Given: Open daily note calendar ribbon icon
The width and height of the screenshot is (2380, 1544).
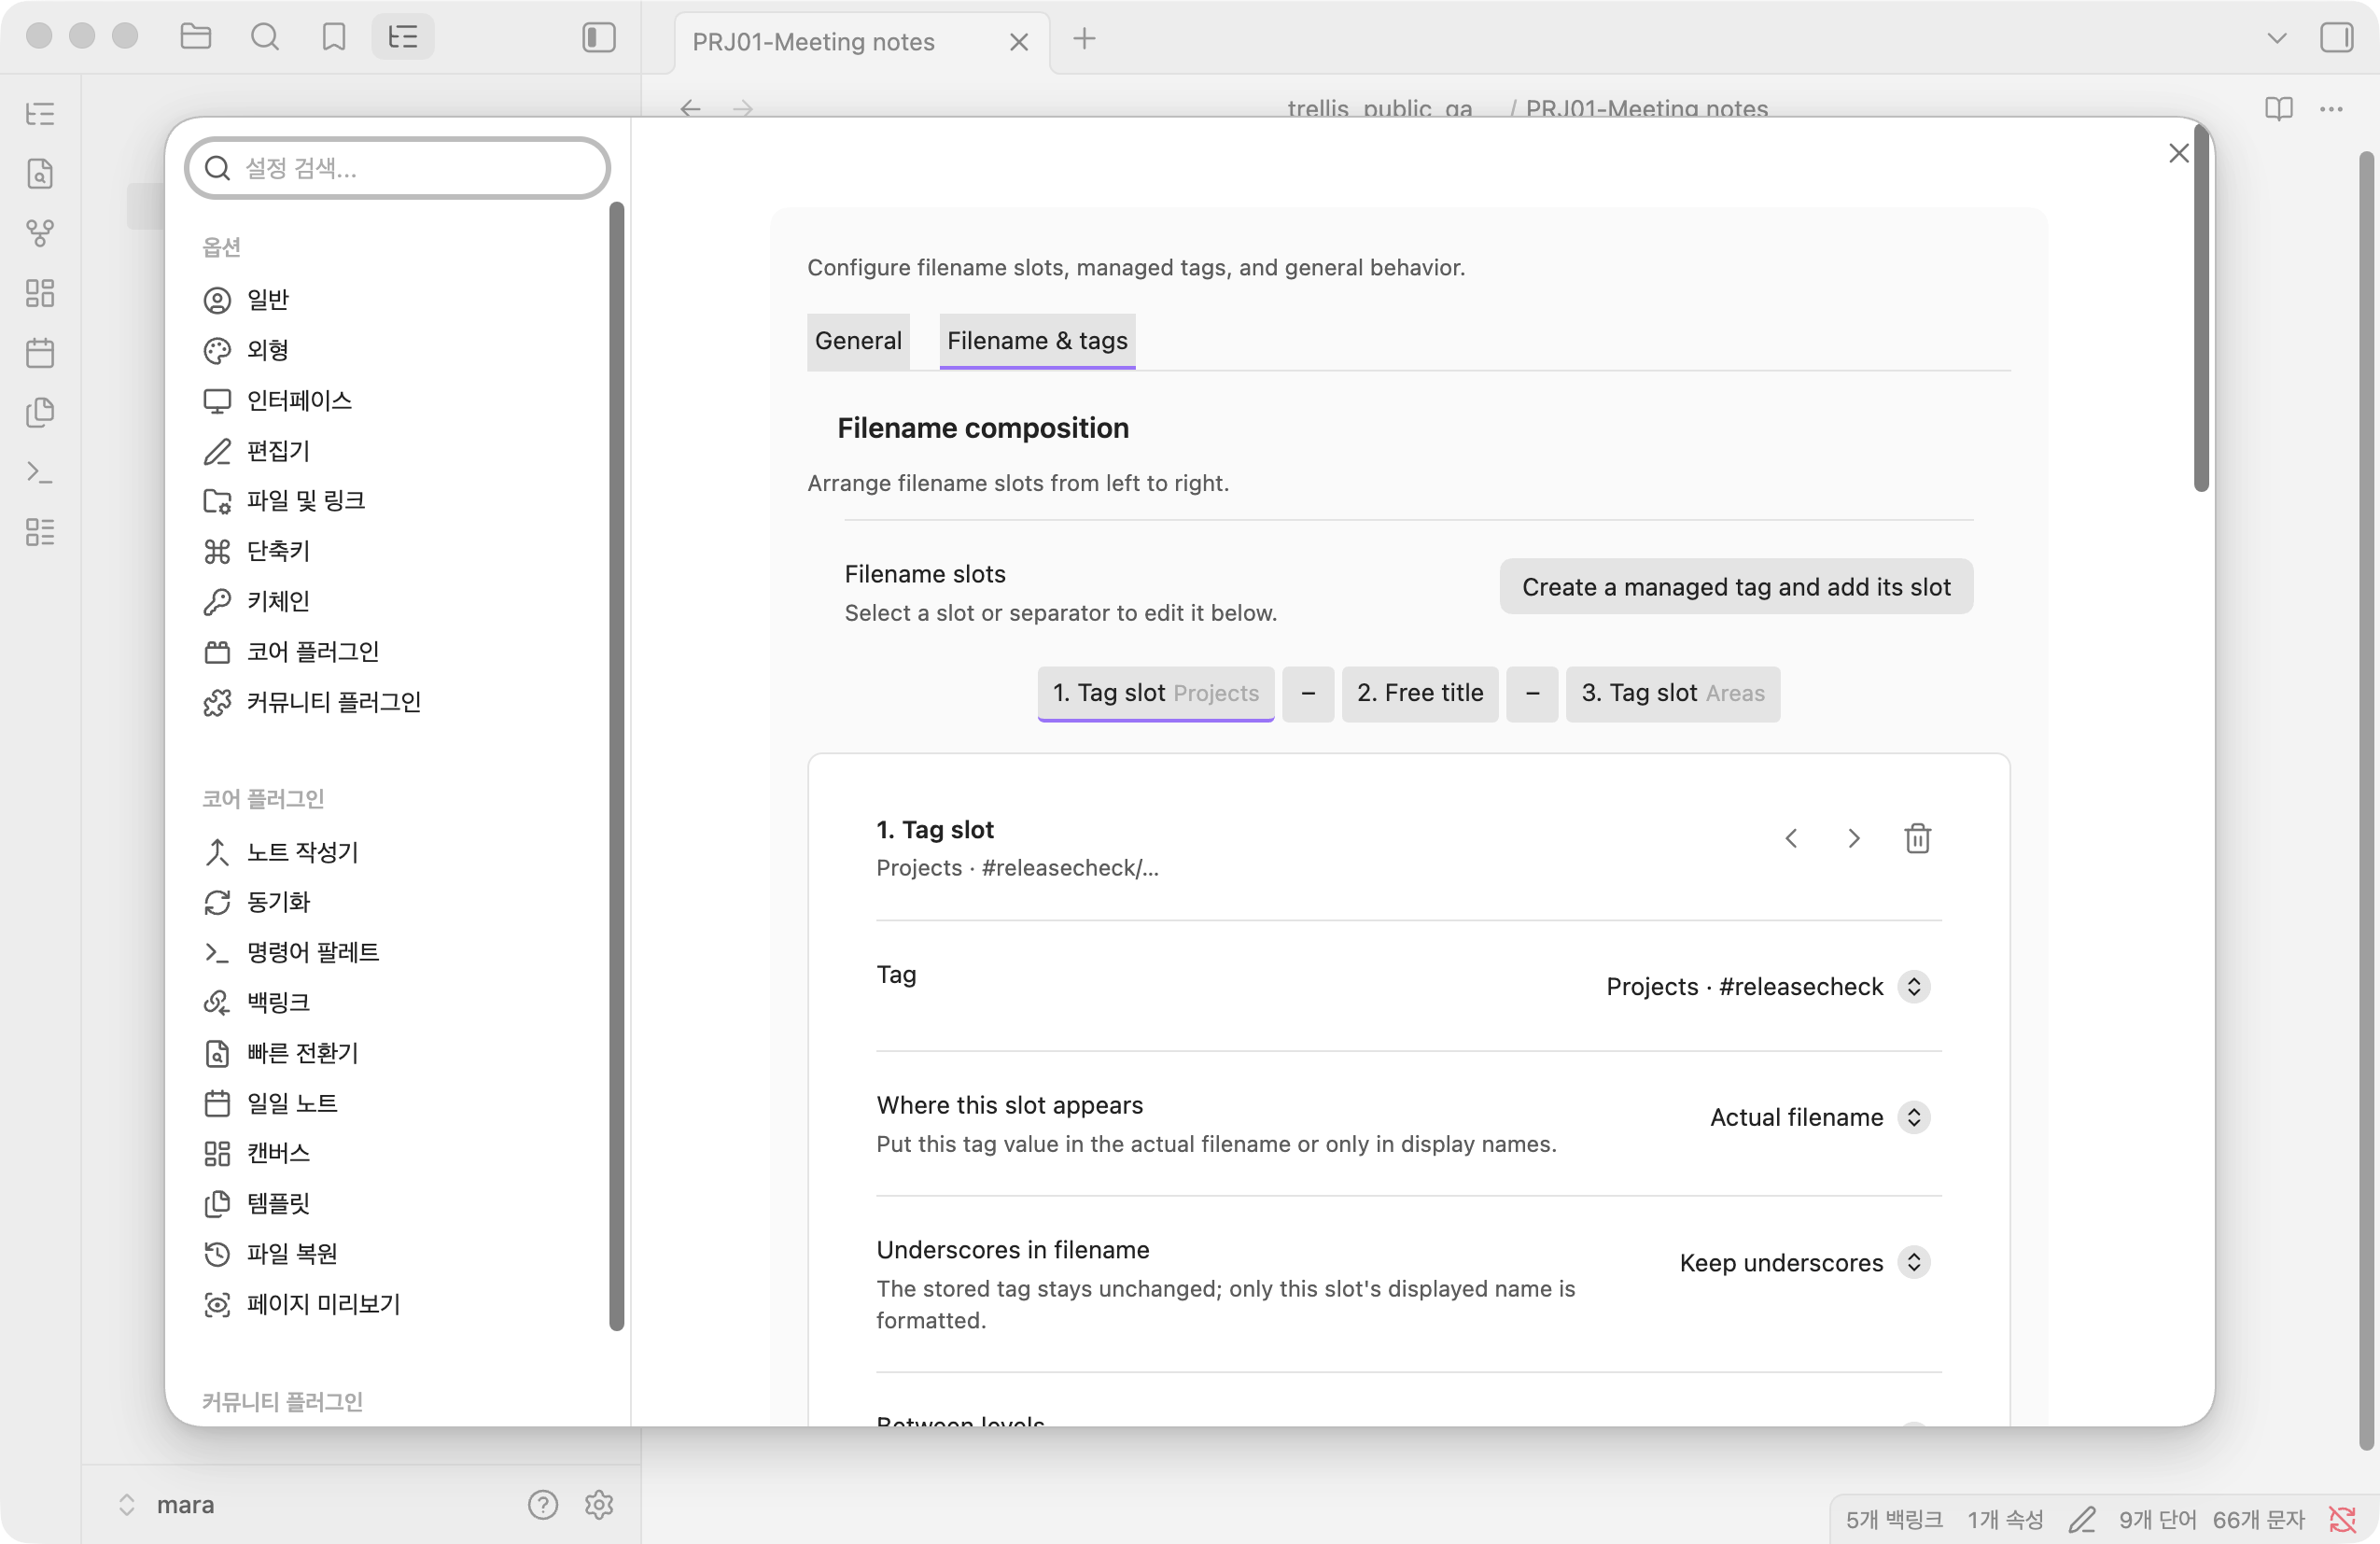Looking at the screenshot, I should [40, 352].
